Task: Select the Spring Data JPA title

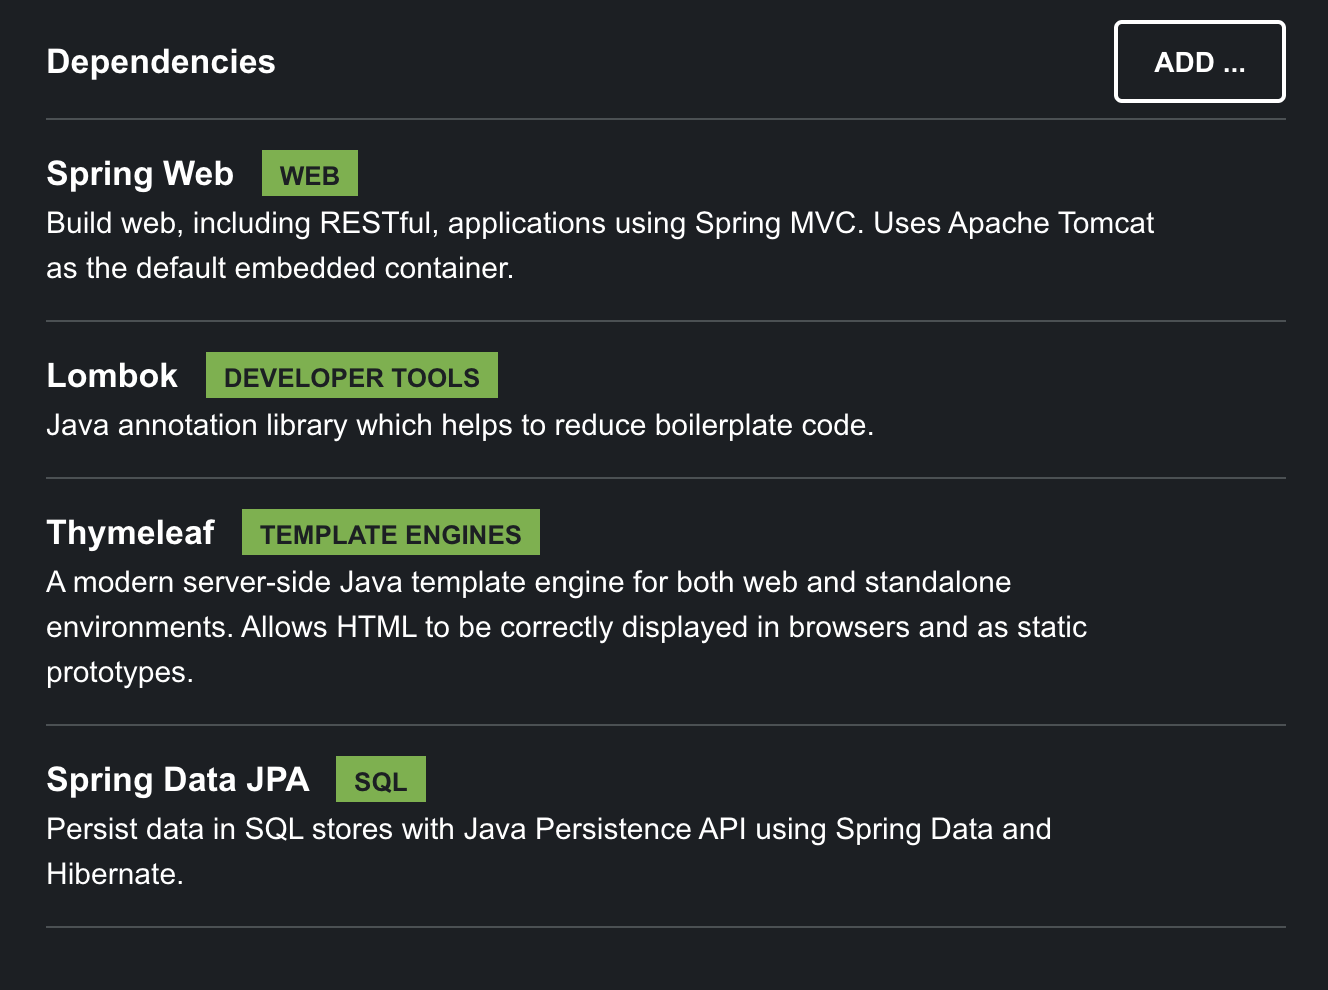Action: pos(178,780)
